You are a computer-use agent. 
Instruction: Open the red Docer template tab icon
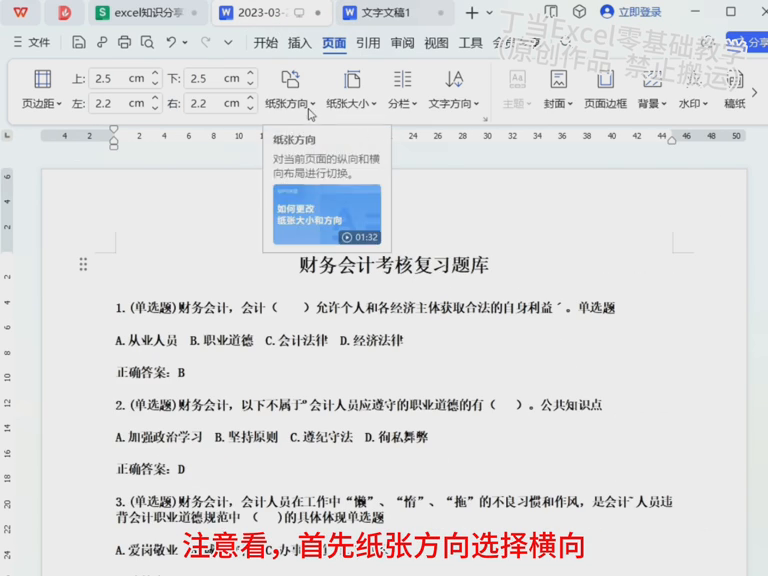click(x=64, y=12)
